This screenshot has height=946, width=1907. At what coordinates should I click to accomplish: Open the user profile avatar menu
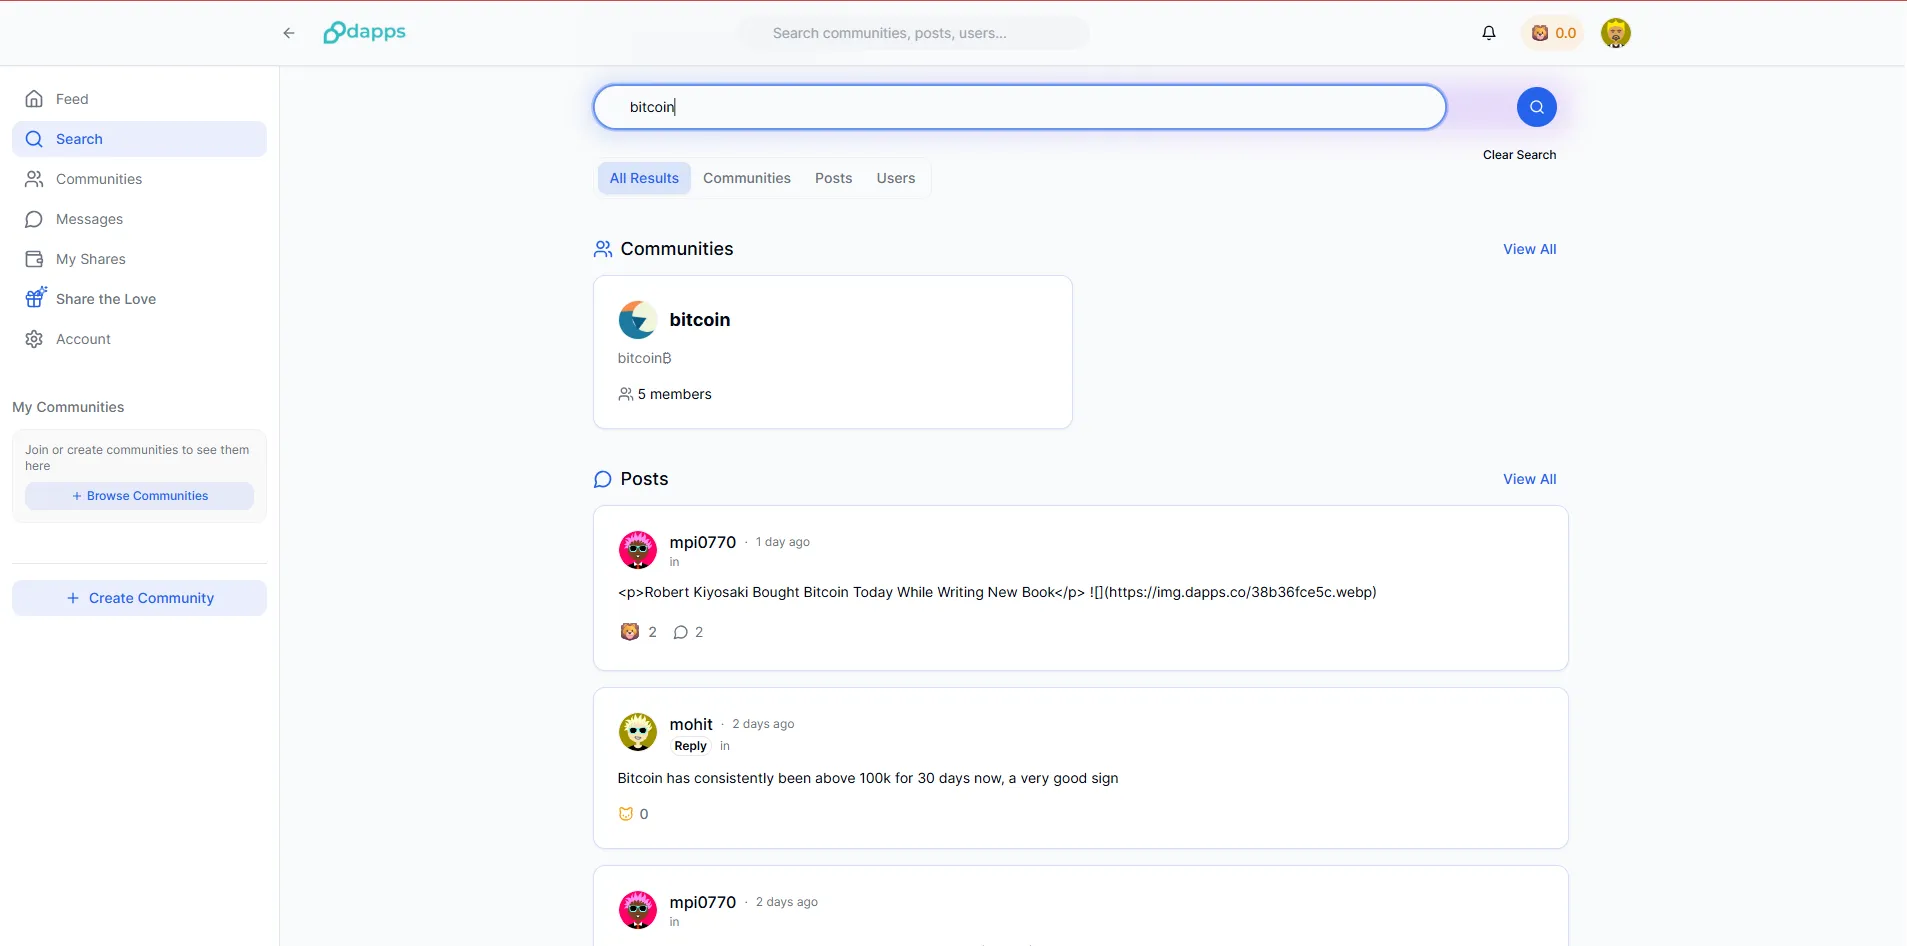coord(1616,33)
